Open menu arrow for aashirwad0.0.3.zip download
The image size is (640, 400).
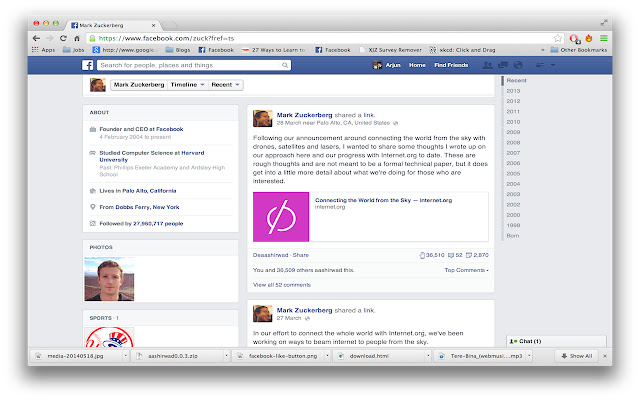226,356
